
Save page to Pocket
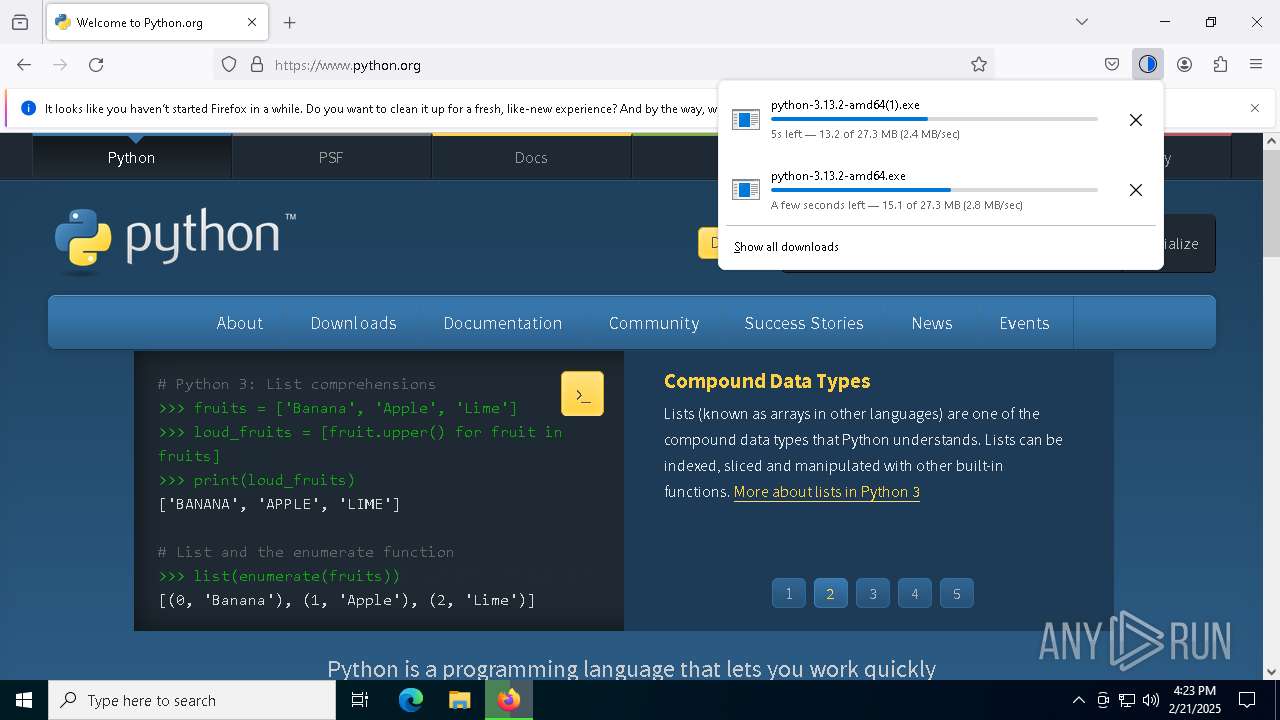coord(1112,65)
